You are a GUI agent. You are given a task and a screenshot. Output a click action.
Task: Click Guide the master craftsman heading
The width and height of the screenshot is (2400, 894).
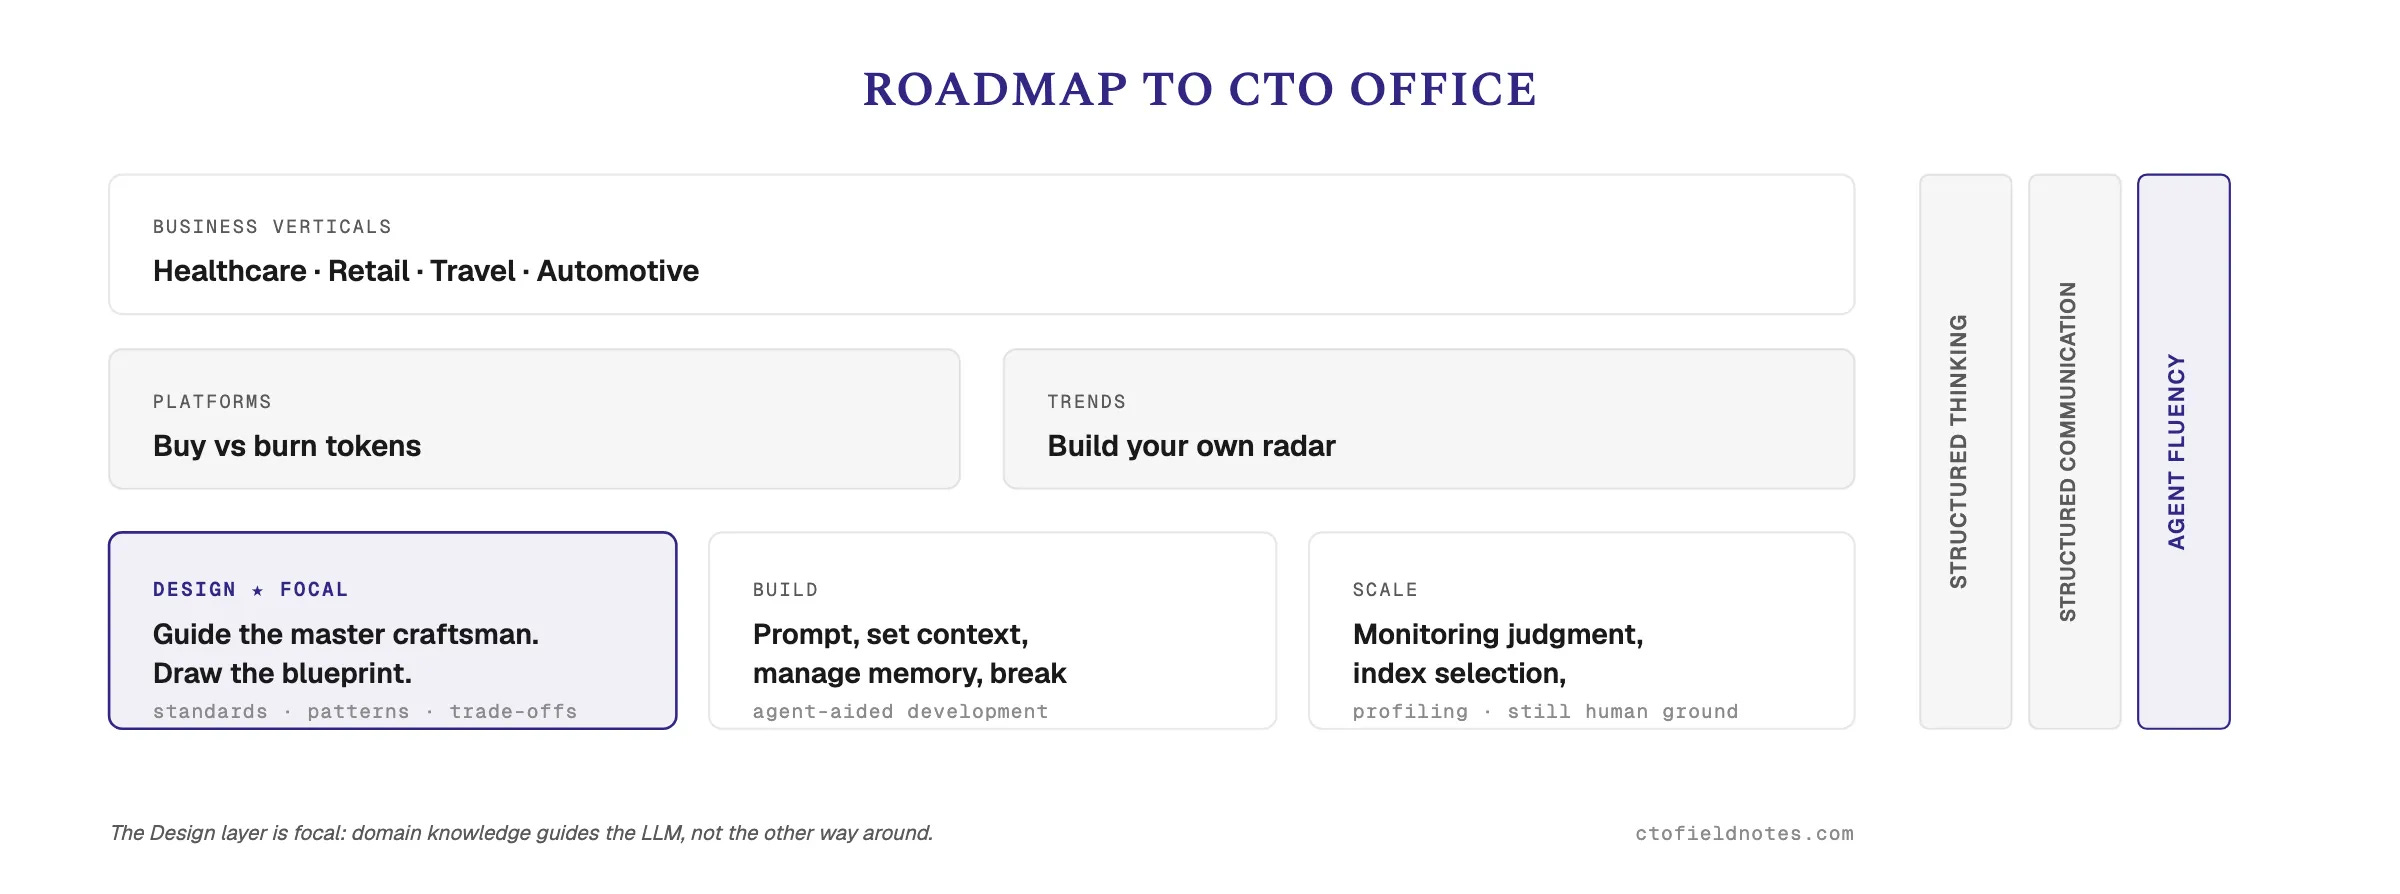346,635
